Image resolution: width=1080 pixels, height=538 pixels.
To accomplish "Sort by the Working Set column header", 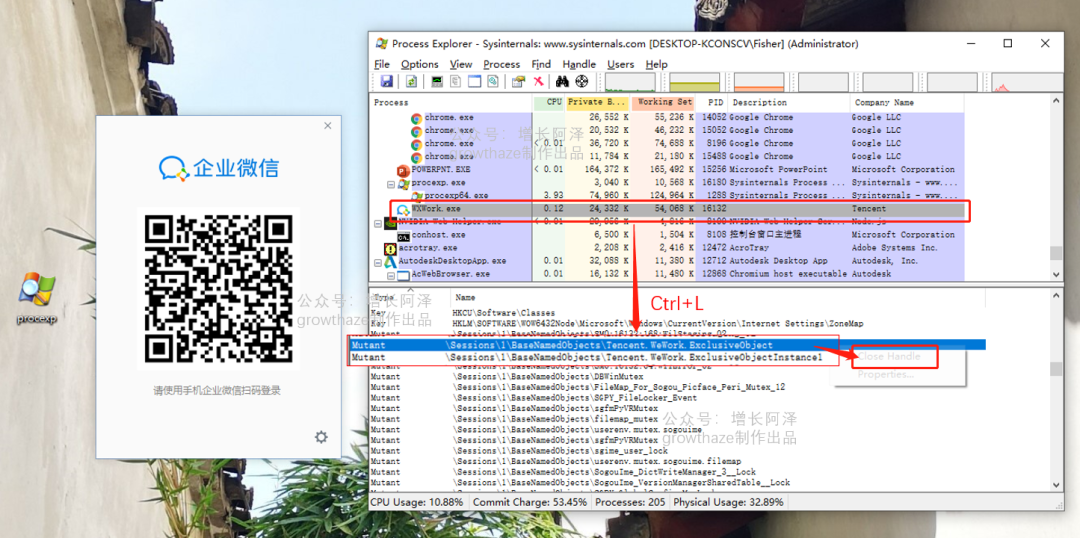I will 664,102.
